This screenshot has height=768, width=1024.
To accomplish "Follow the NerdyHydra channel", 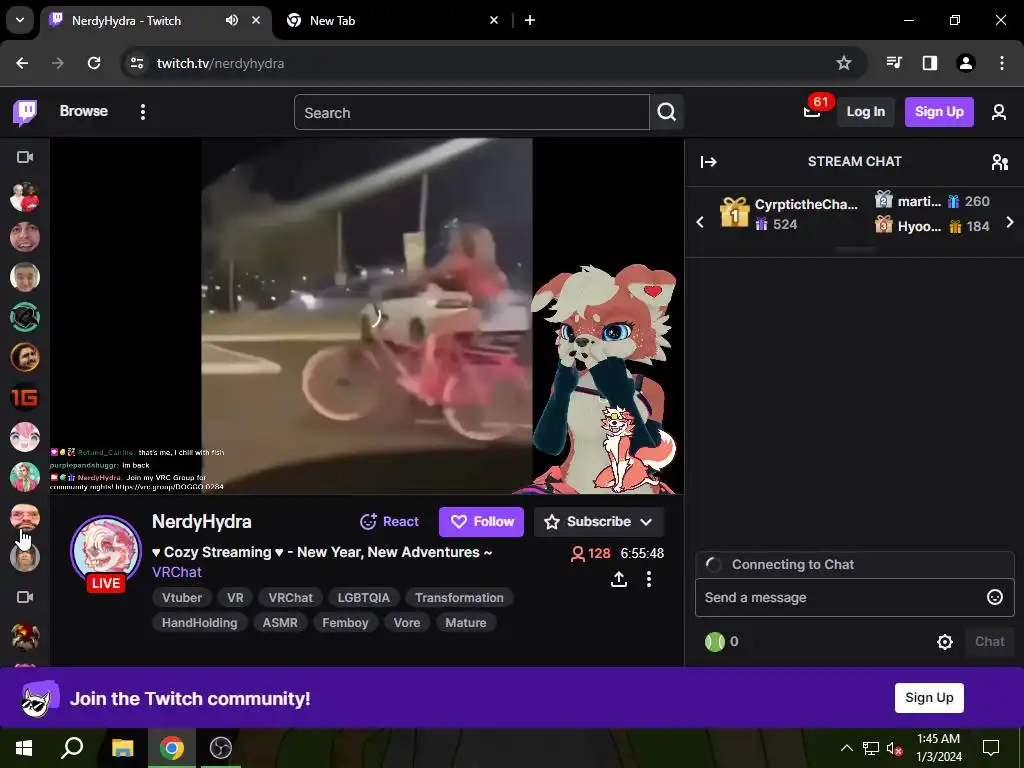I will pyautogui.click(x=481, y=522).
